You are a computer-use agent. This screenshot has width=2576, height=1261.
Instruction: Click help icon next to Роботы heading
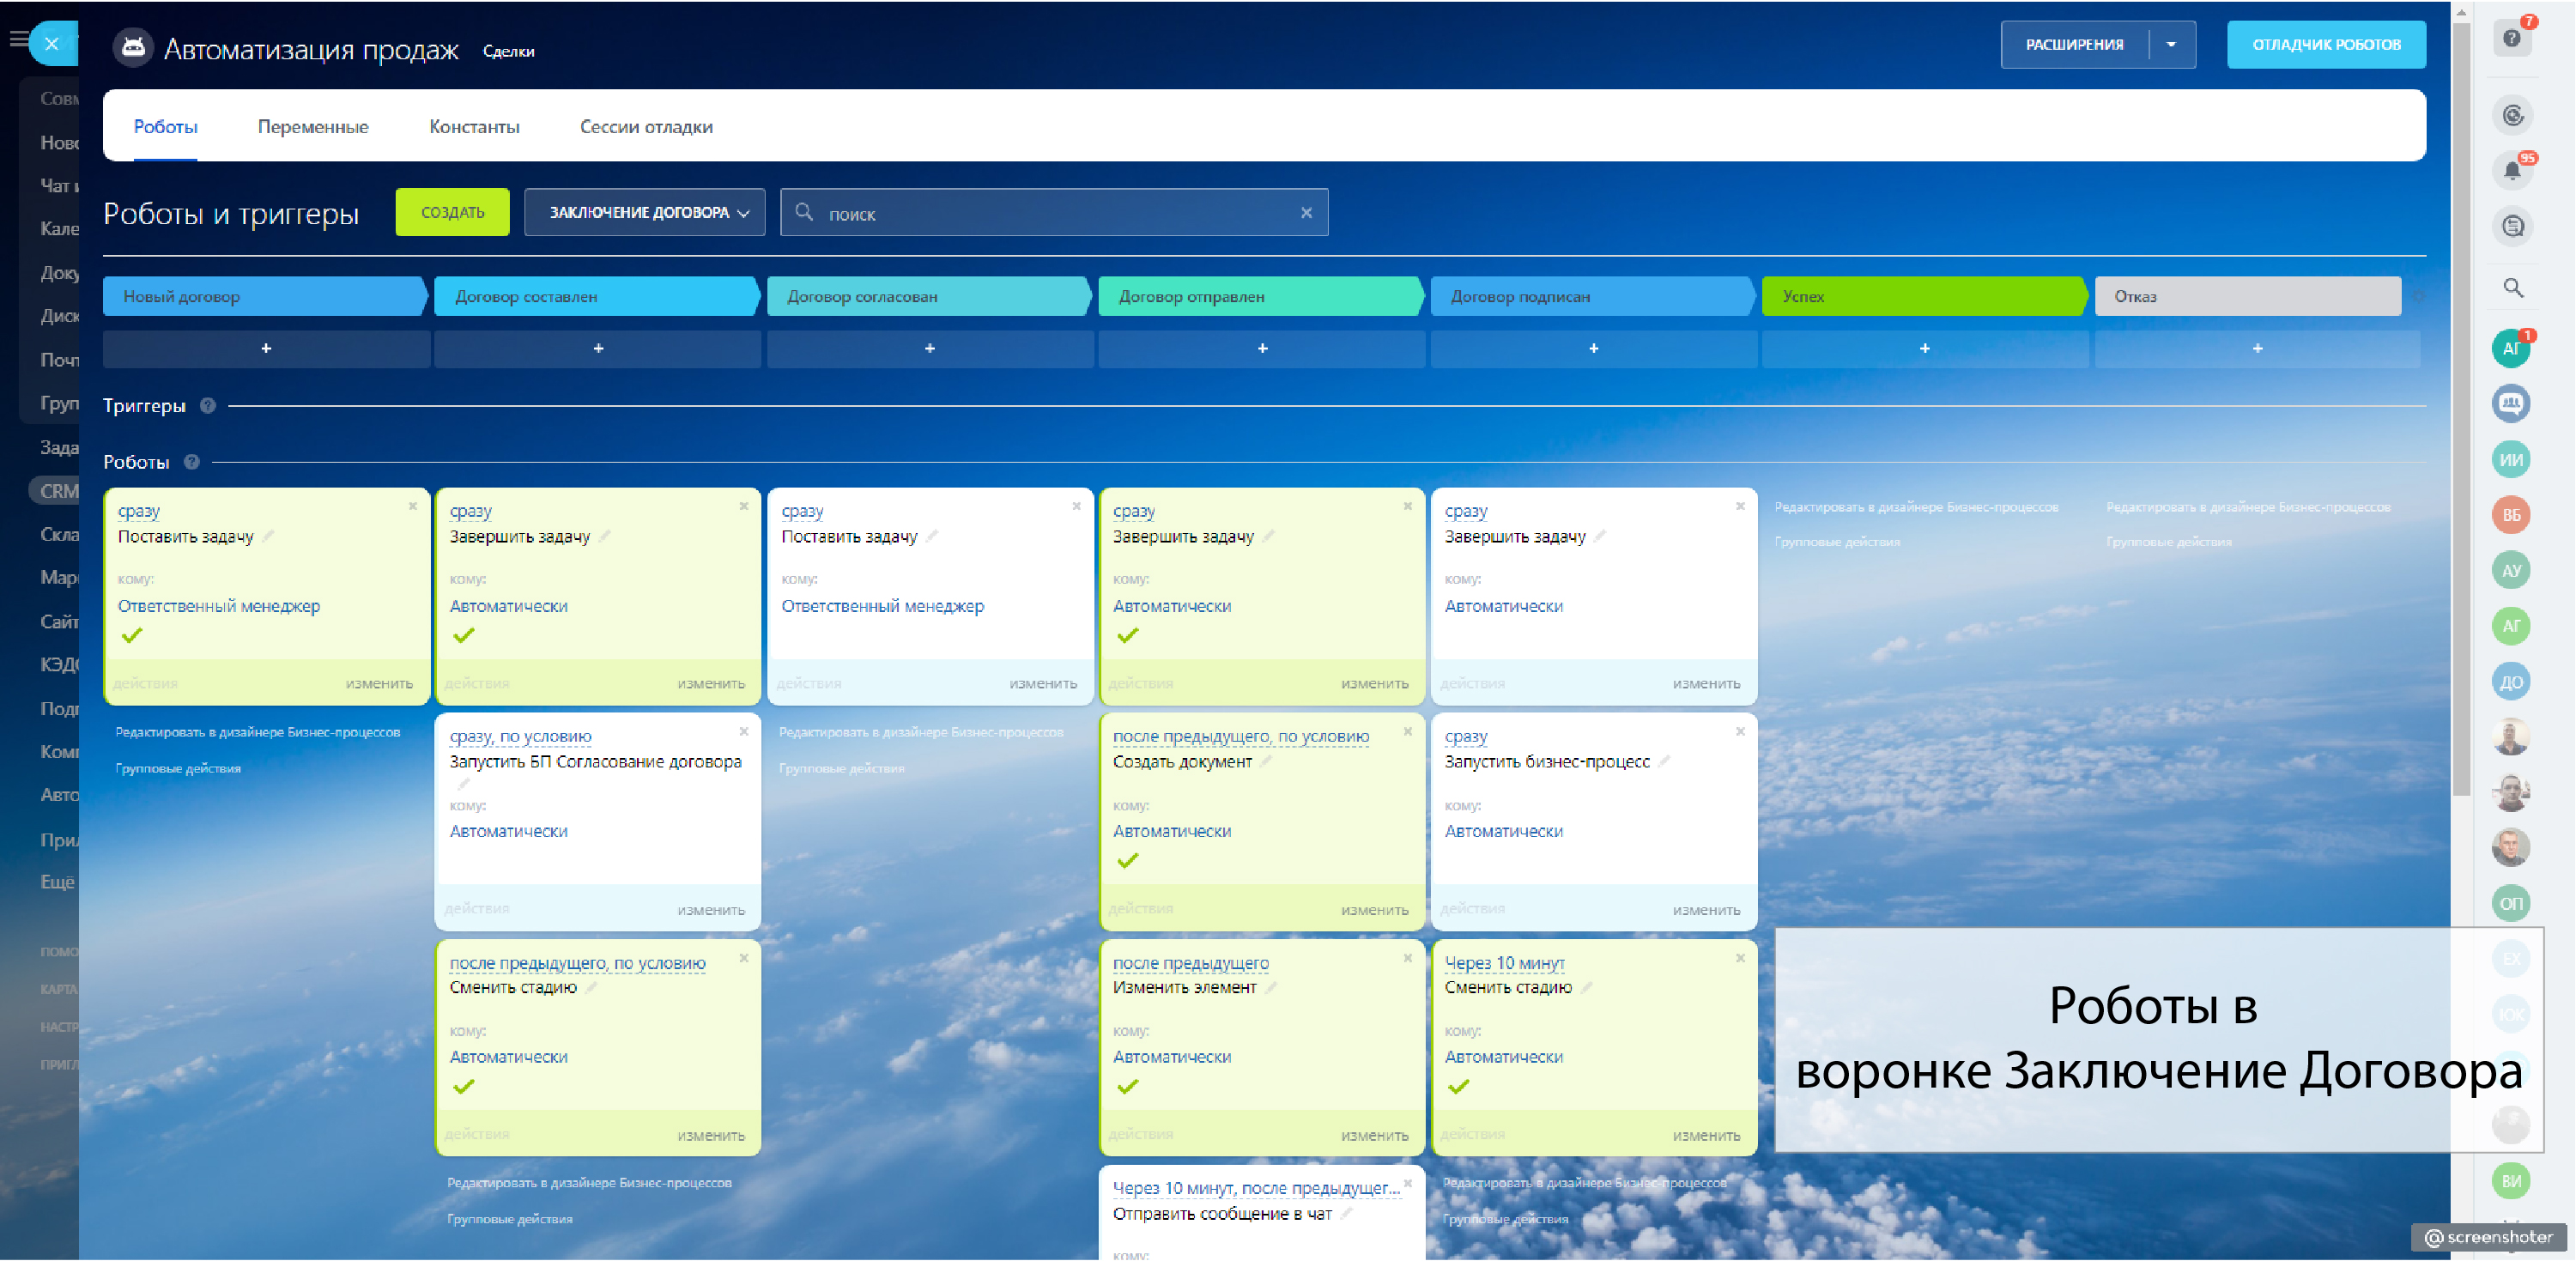pyautogui.click(x=192, y=461)
